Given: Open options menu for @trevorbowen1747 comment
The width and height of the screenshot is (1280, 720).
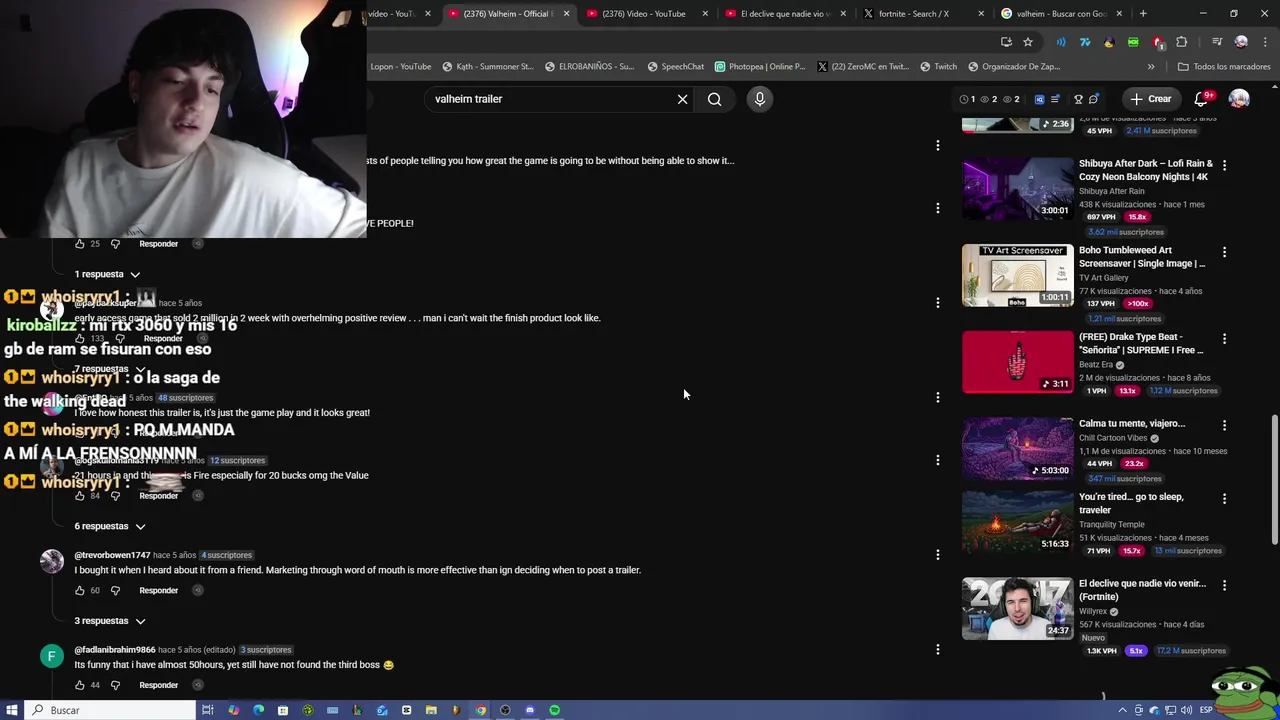Looking at the screenshot, I should click(x=937, y=555).
